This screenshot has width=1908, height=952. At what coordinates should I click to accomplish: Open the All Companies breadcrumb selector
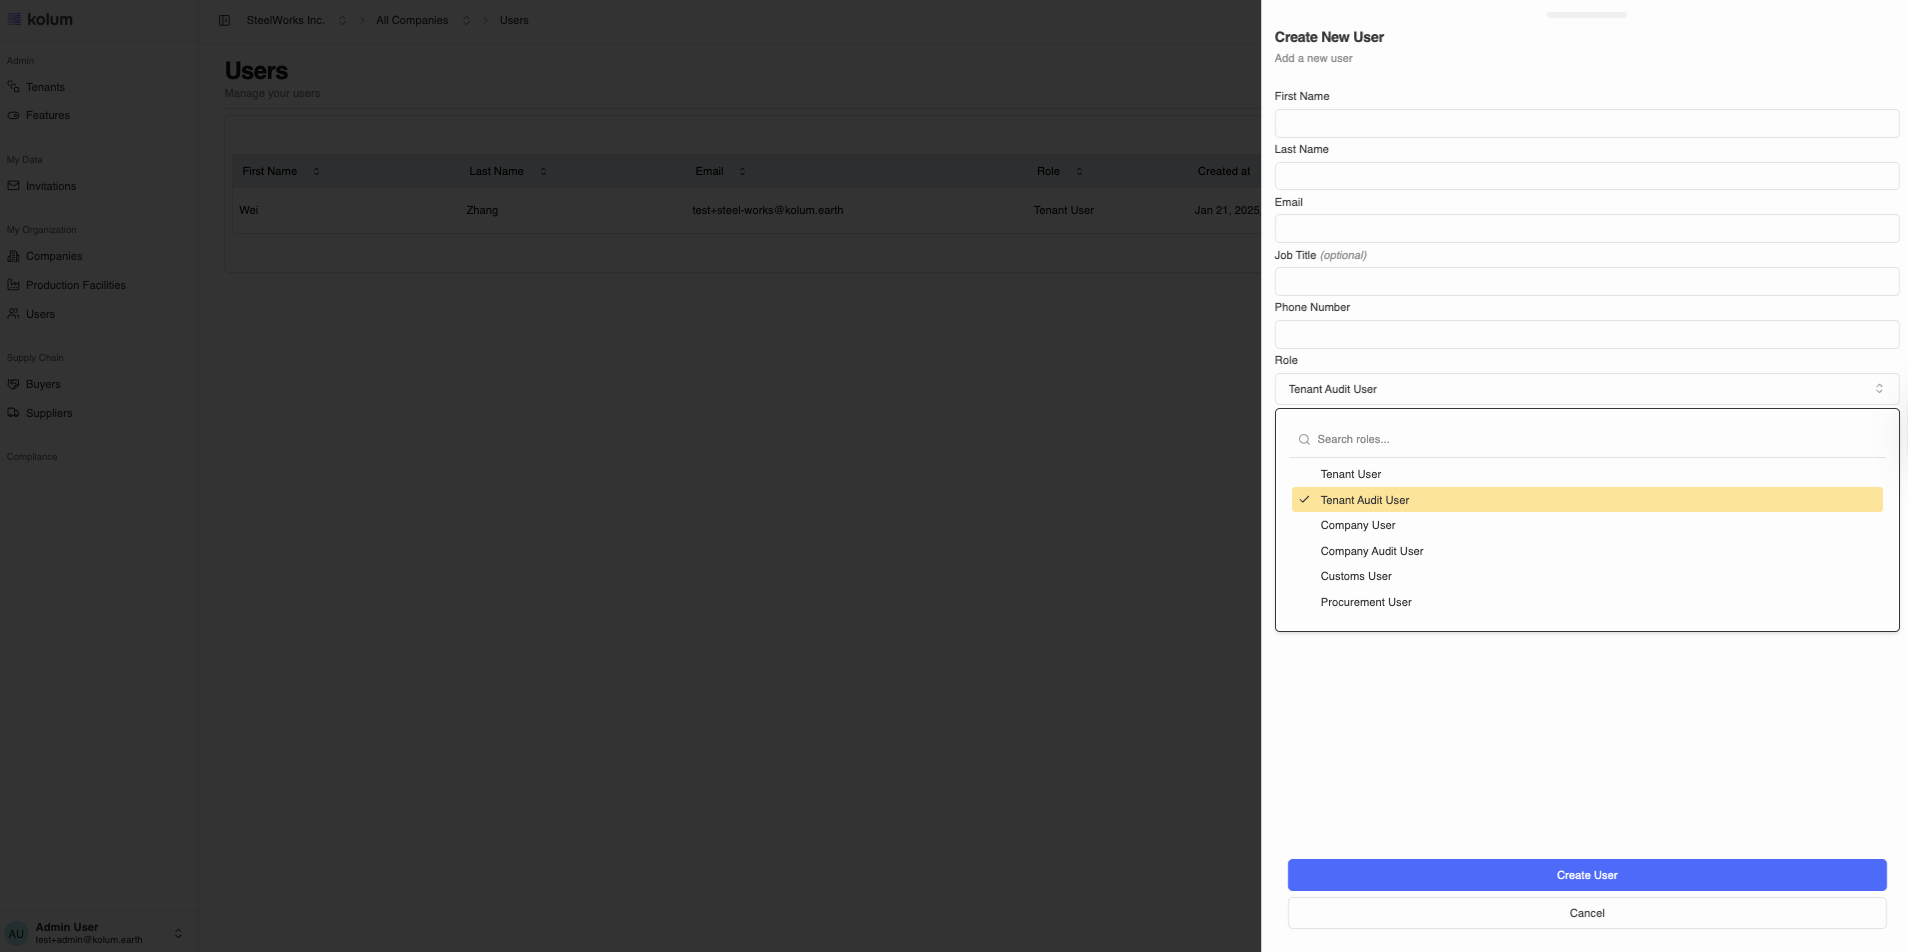coord(466,20)
